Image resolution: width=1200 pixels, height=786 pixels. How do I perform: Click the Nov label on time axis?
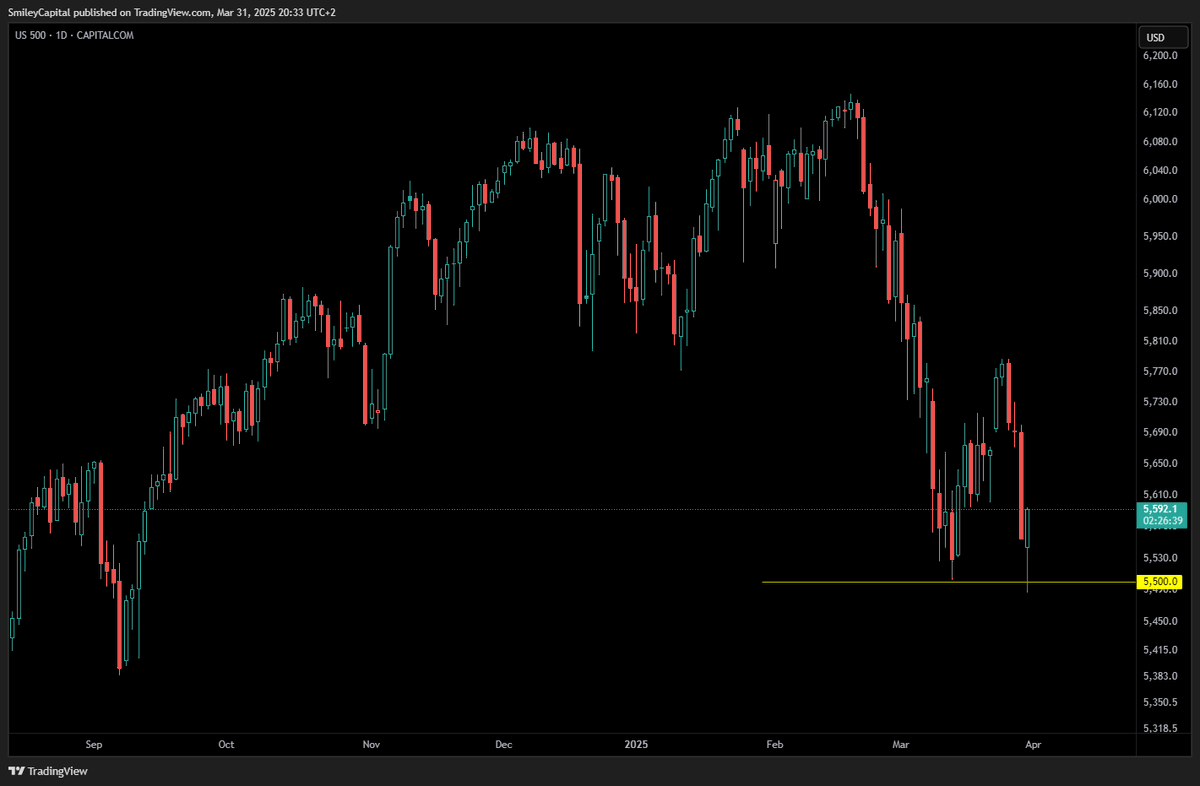371,745
